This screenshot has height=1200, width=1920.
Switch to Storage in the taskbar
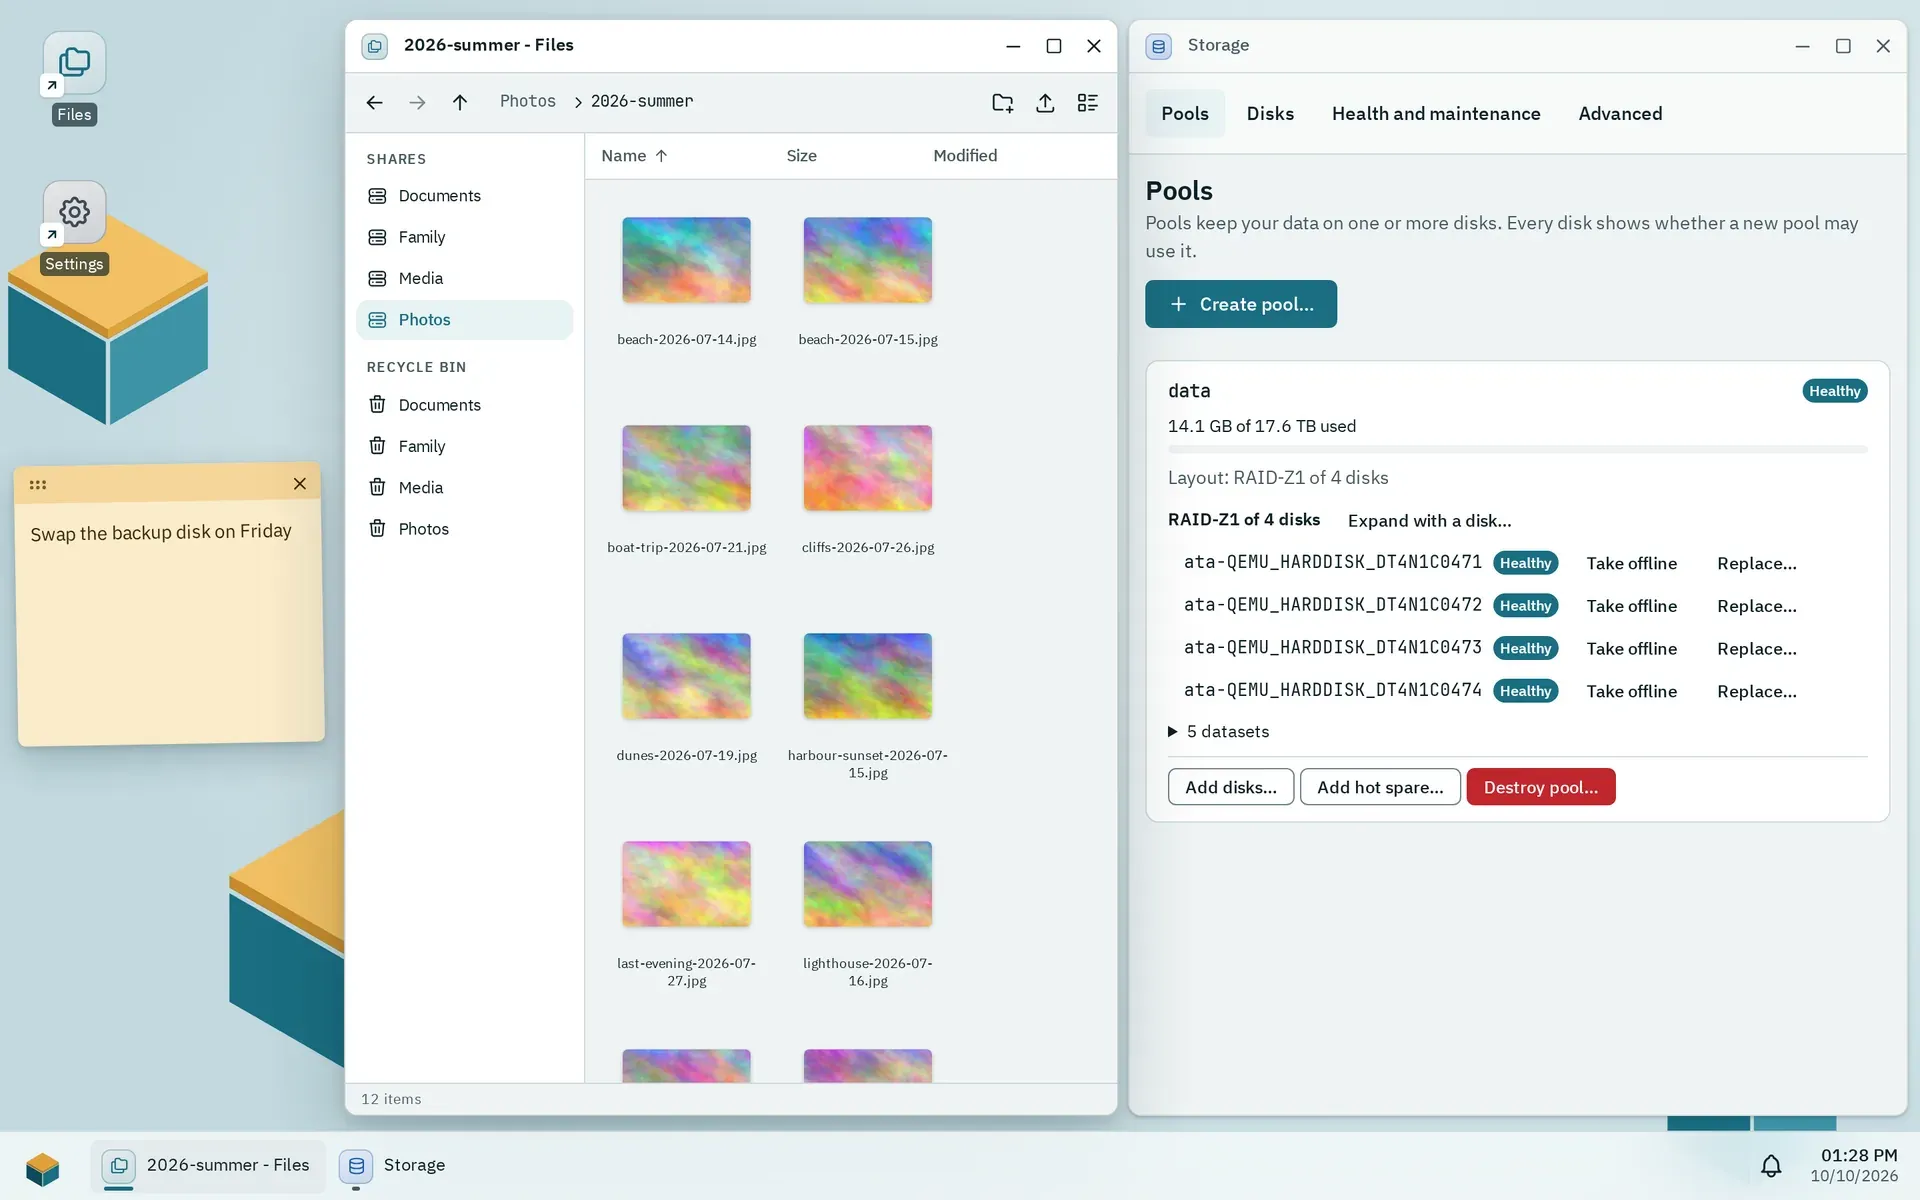[394, 1165]
